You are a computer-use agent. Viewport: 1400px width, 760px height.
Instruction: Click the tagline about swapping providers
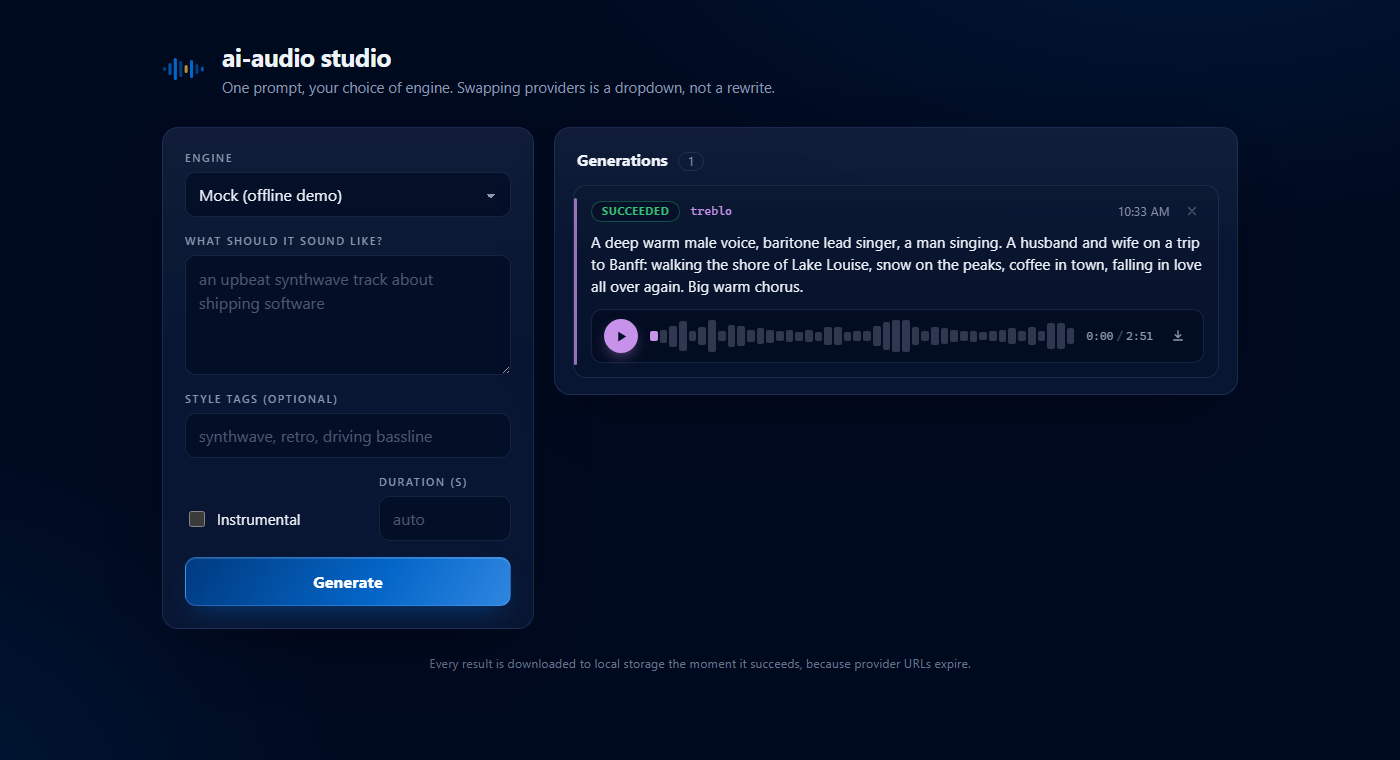point(498,88)
